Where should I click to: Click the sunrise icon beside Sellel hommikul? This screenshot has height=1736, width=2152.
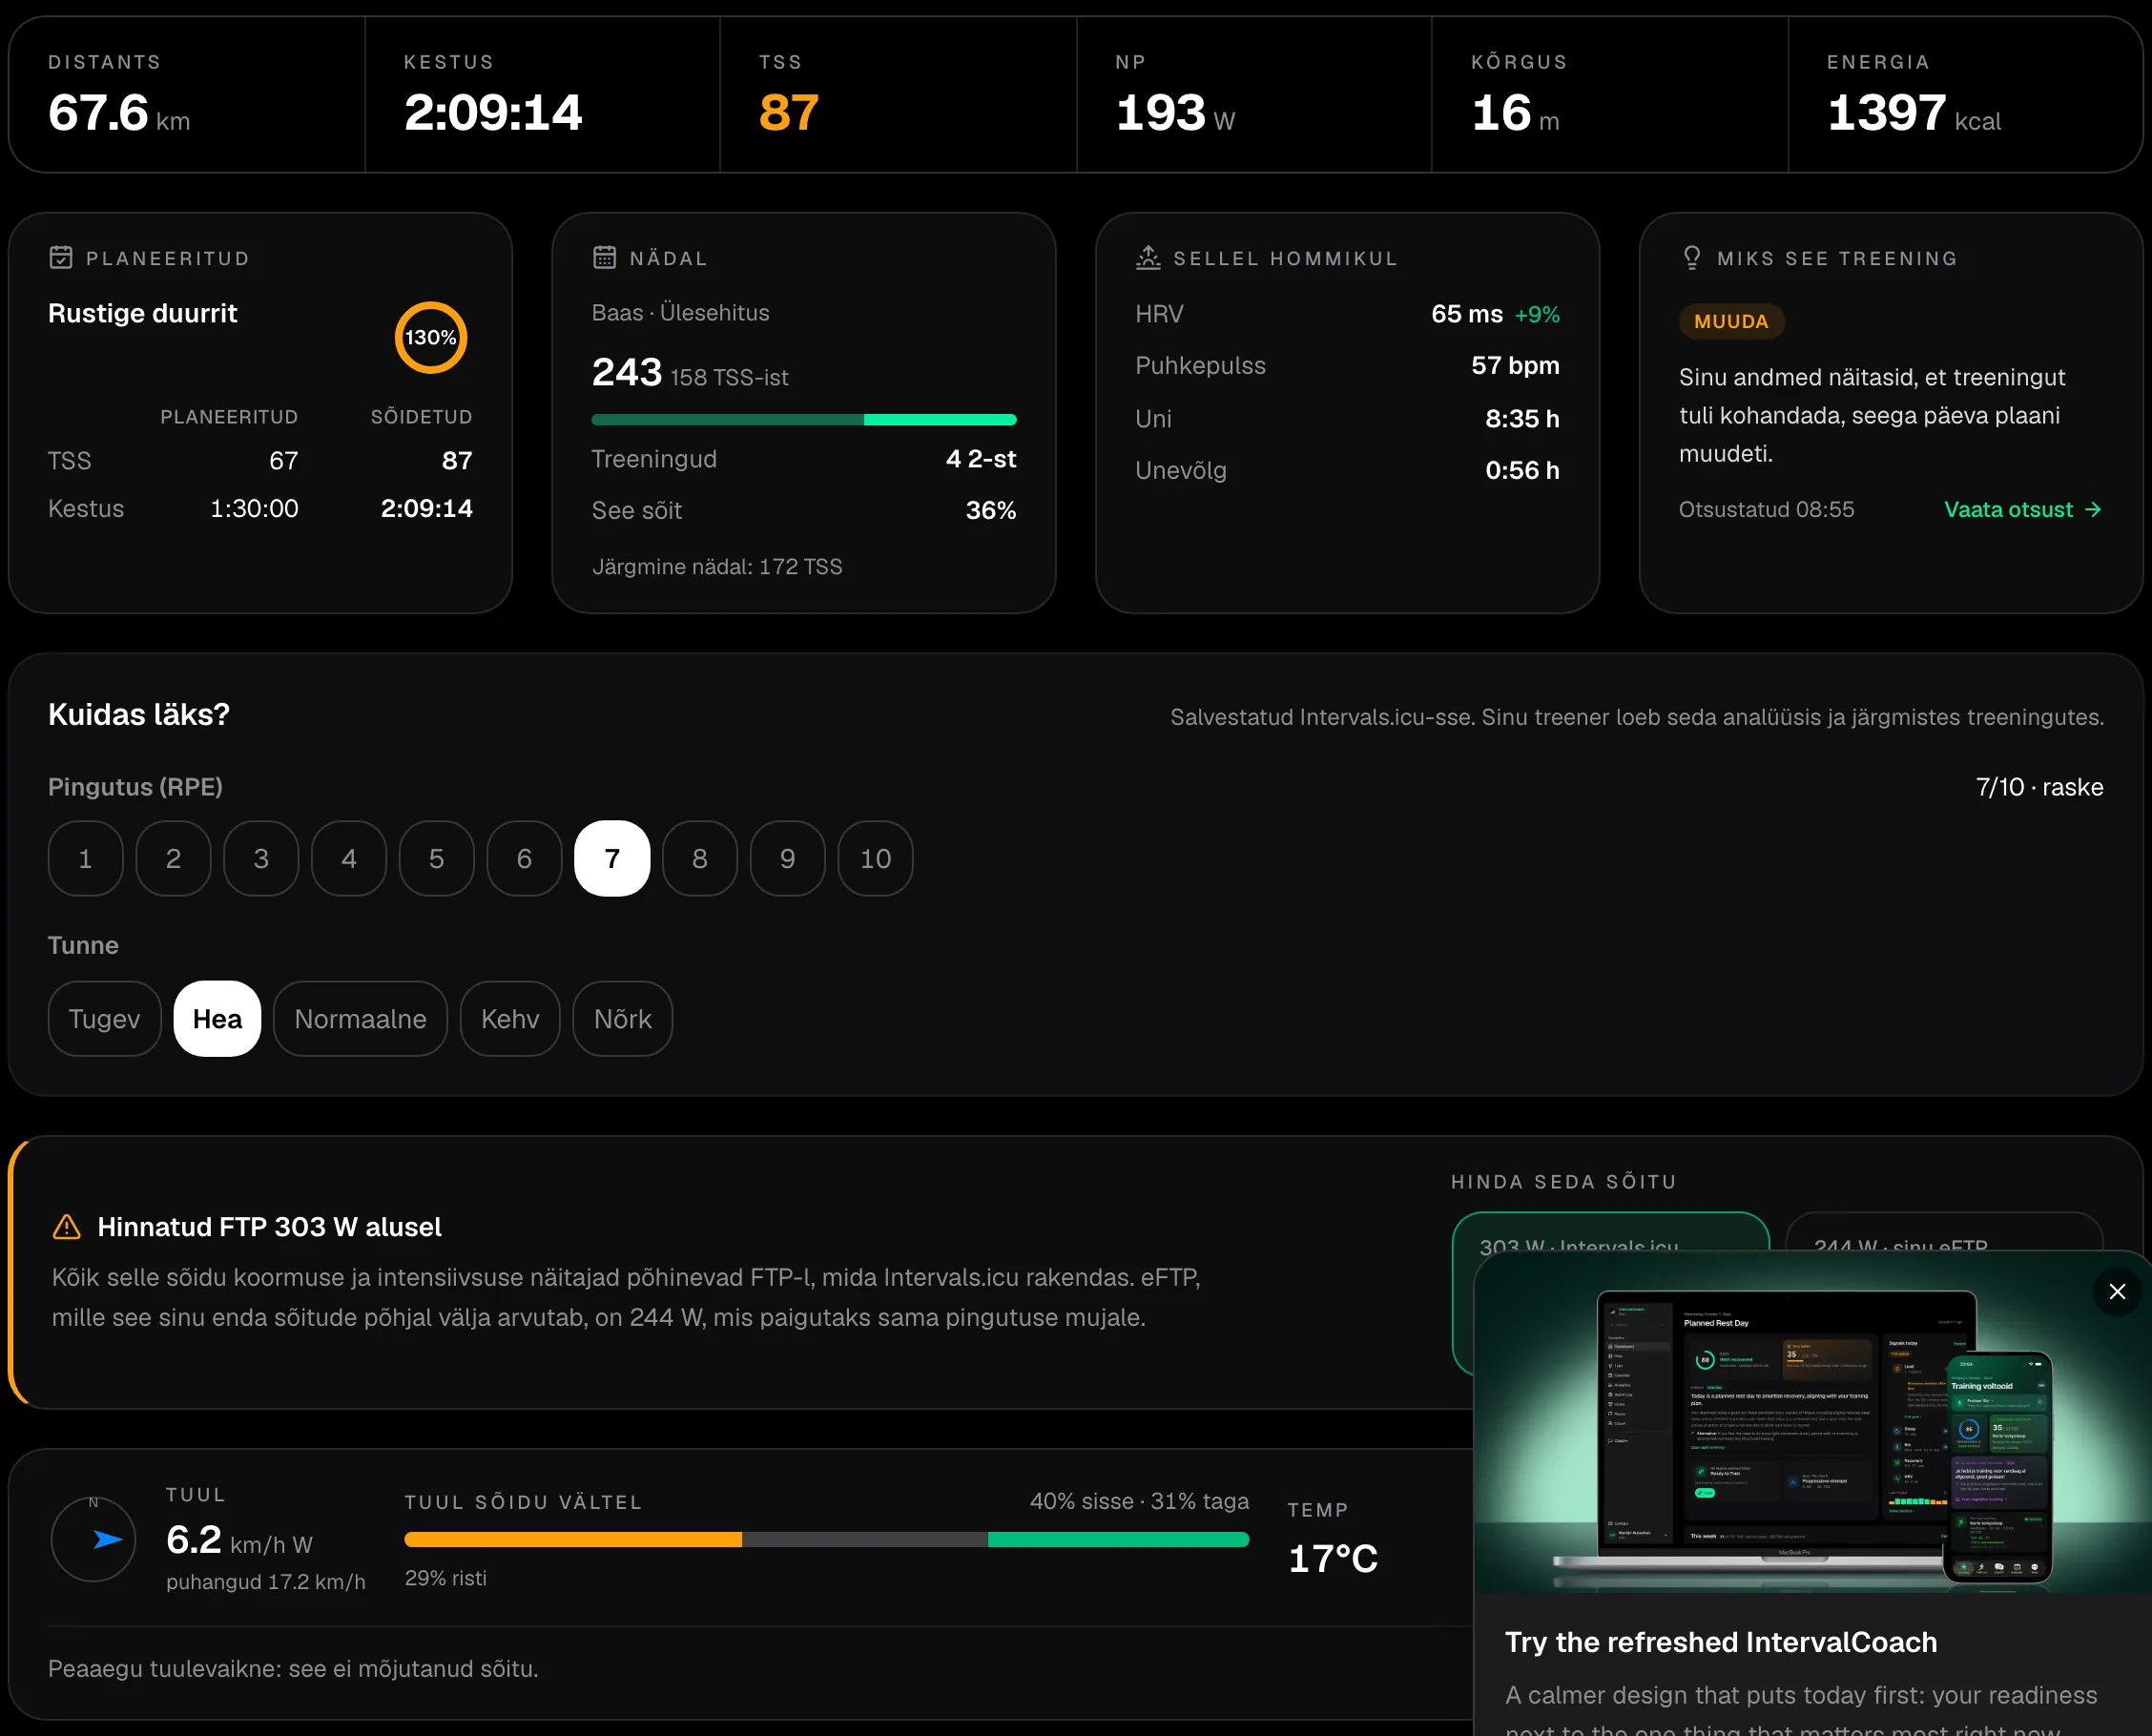1148,258
